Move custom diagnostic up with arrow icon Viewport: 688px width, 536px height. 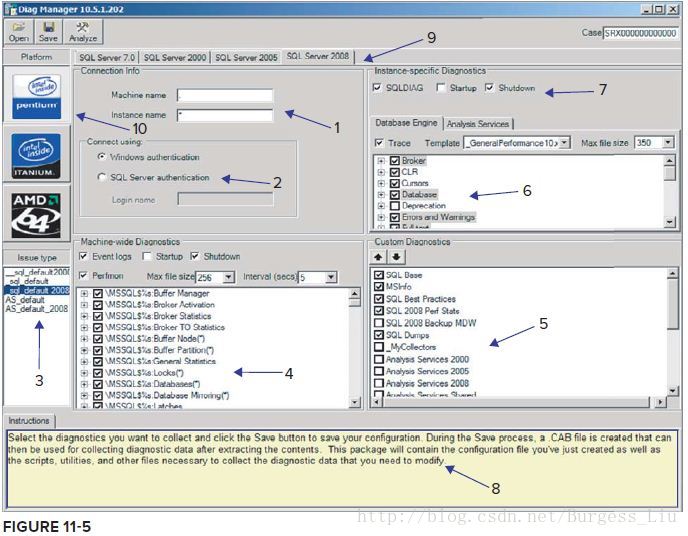[x=378, y=257]
